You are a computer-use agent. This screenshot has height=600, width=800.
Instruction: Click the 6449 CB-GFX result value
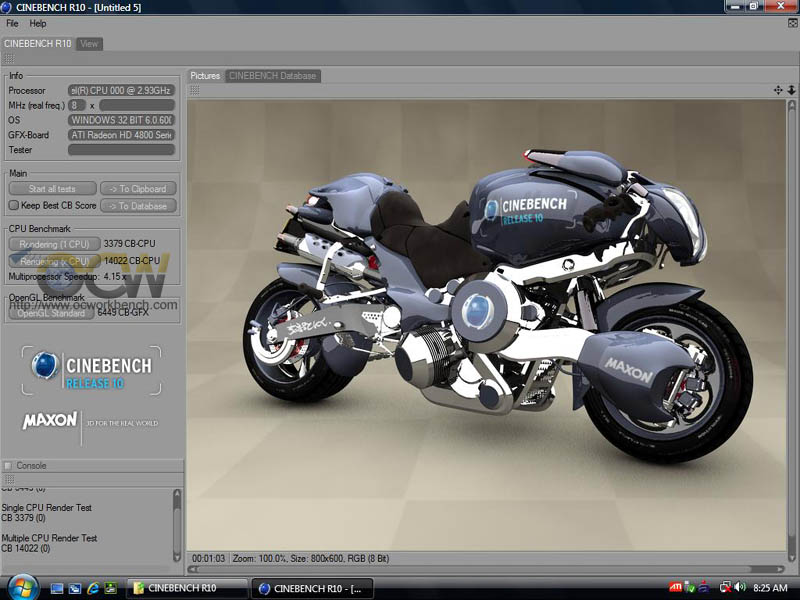pyautogui.click(x=123, y=312)
